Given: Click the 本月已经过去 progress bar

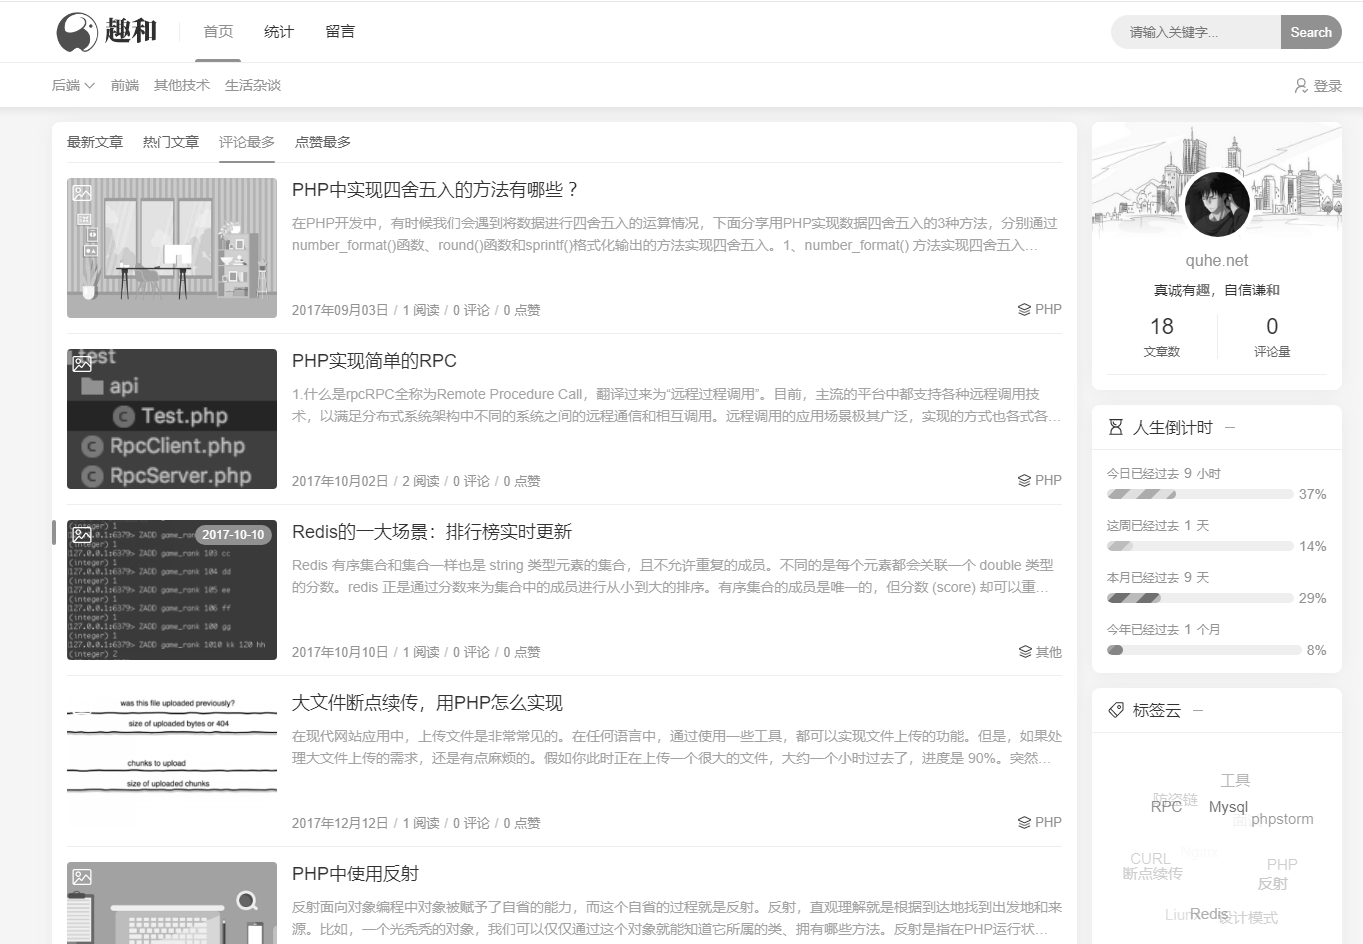Looking at the screenshot, I should click(x=1200, y=598).
